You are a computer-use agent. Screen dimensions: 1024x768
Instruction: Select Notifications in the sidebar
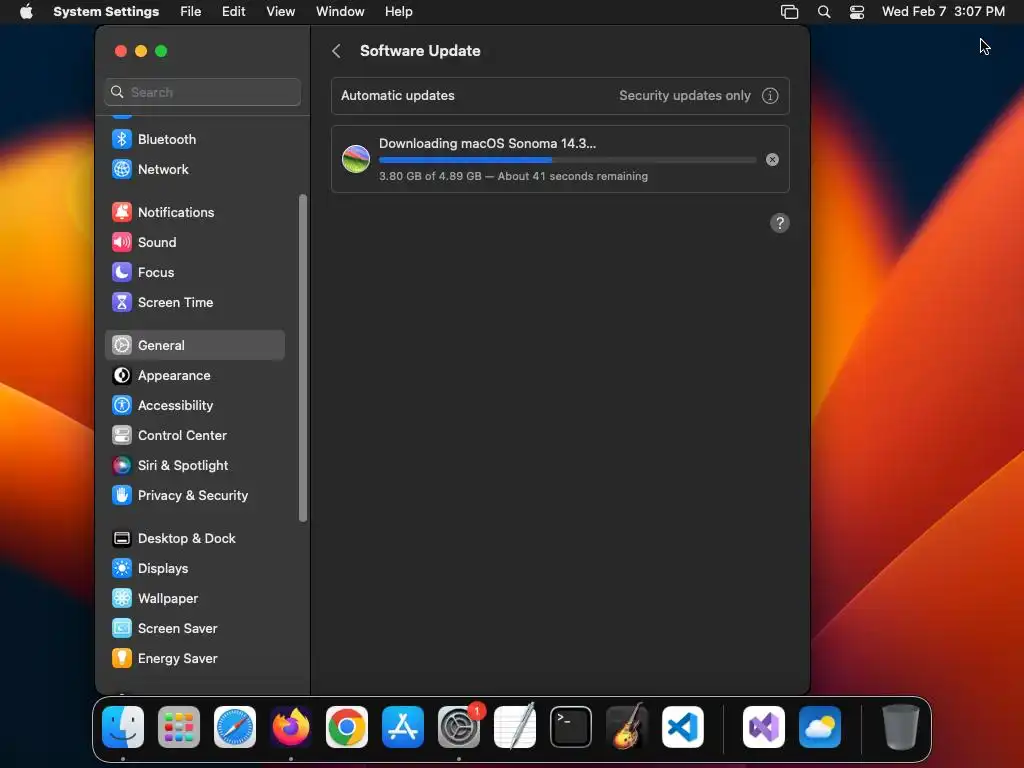point(195,212)
